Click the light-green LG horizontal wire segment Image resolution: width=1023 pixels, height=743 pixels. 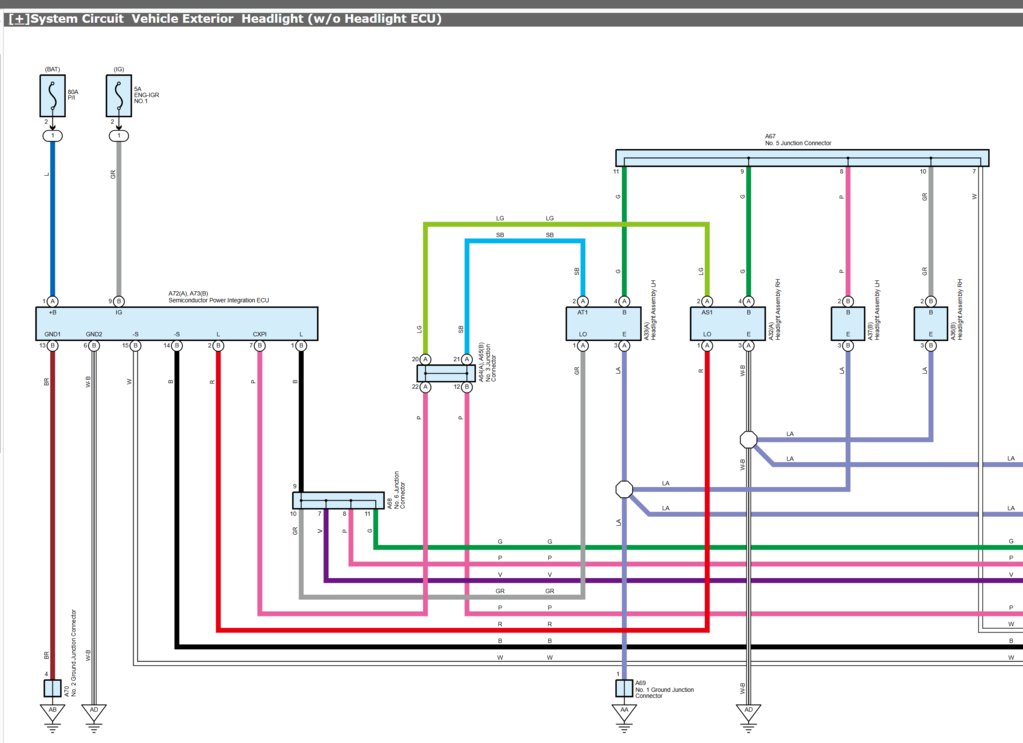pyautogui.click(x=566, y=224)
